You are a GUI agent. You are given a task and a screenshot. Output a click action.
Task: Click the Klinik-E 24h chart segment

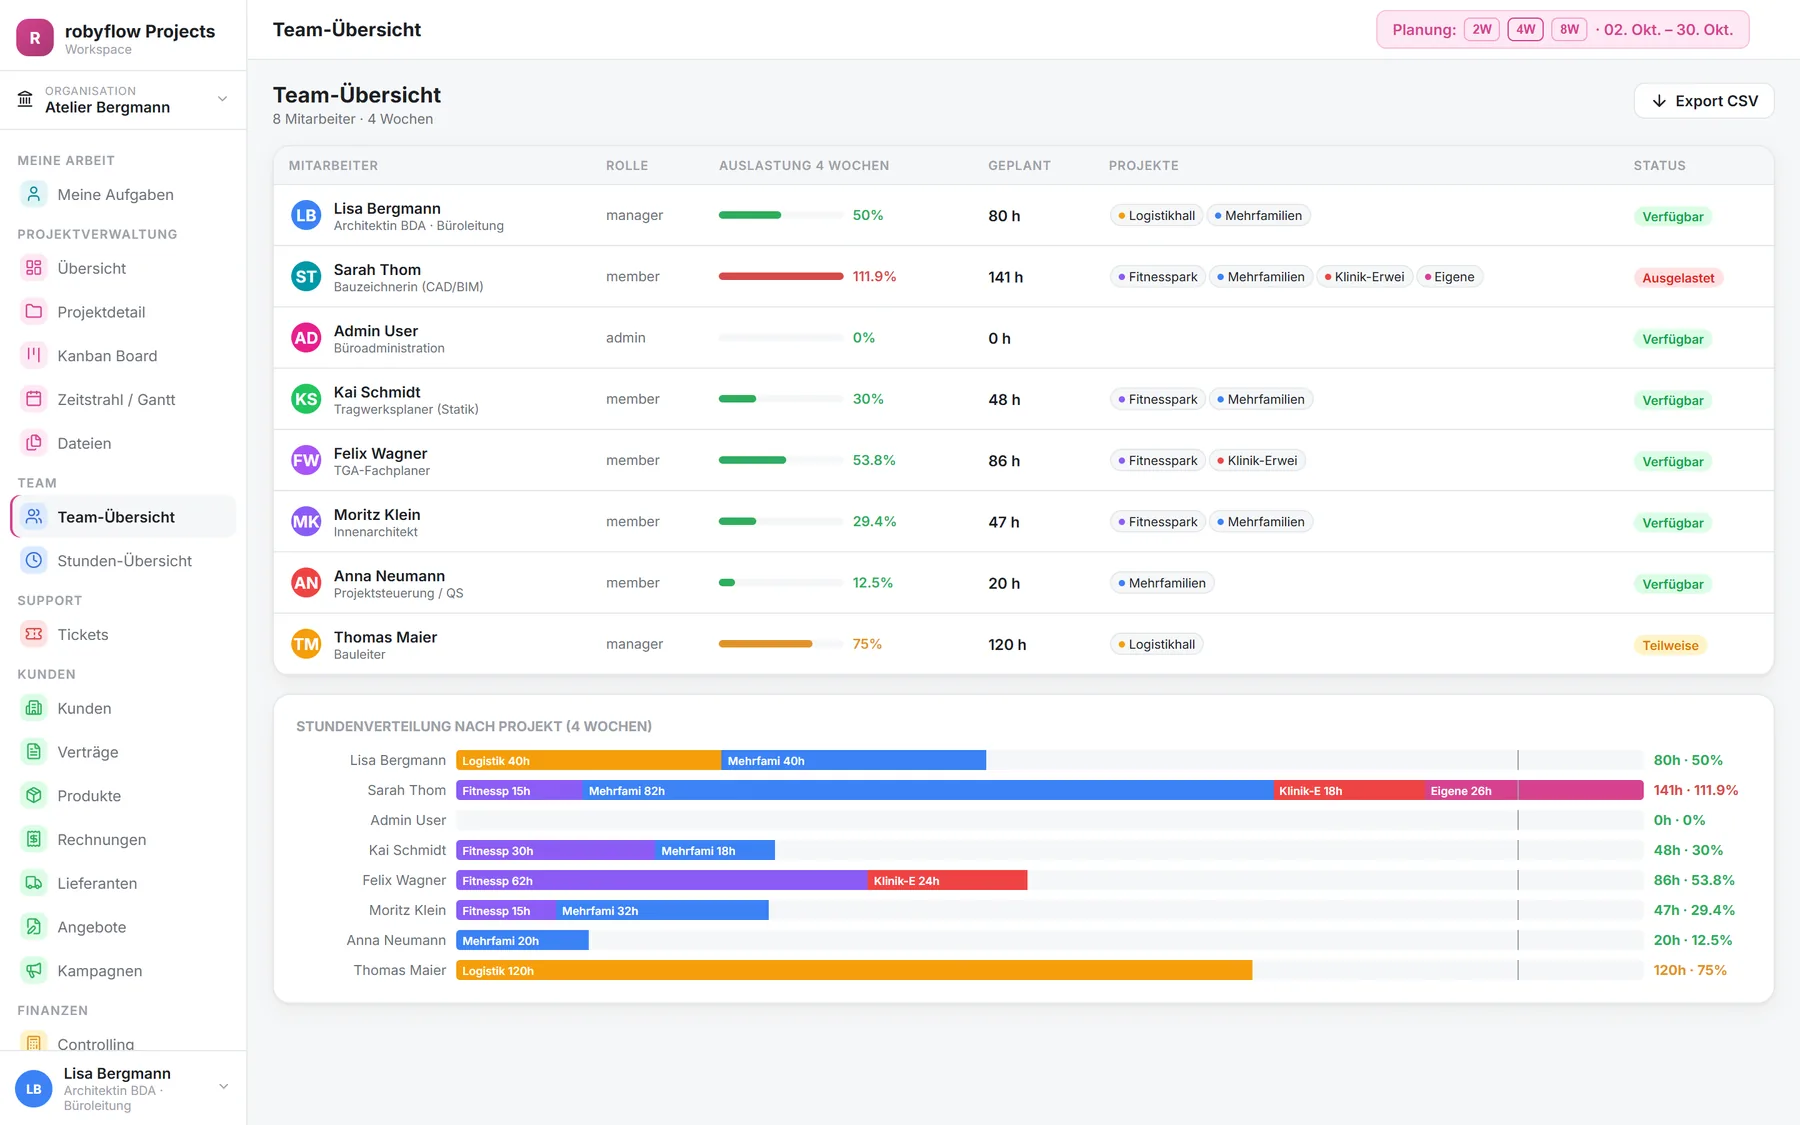pyautogui.click(x=947, y=881)
